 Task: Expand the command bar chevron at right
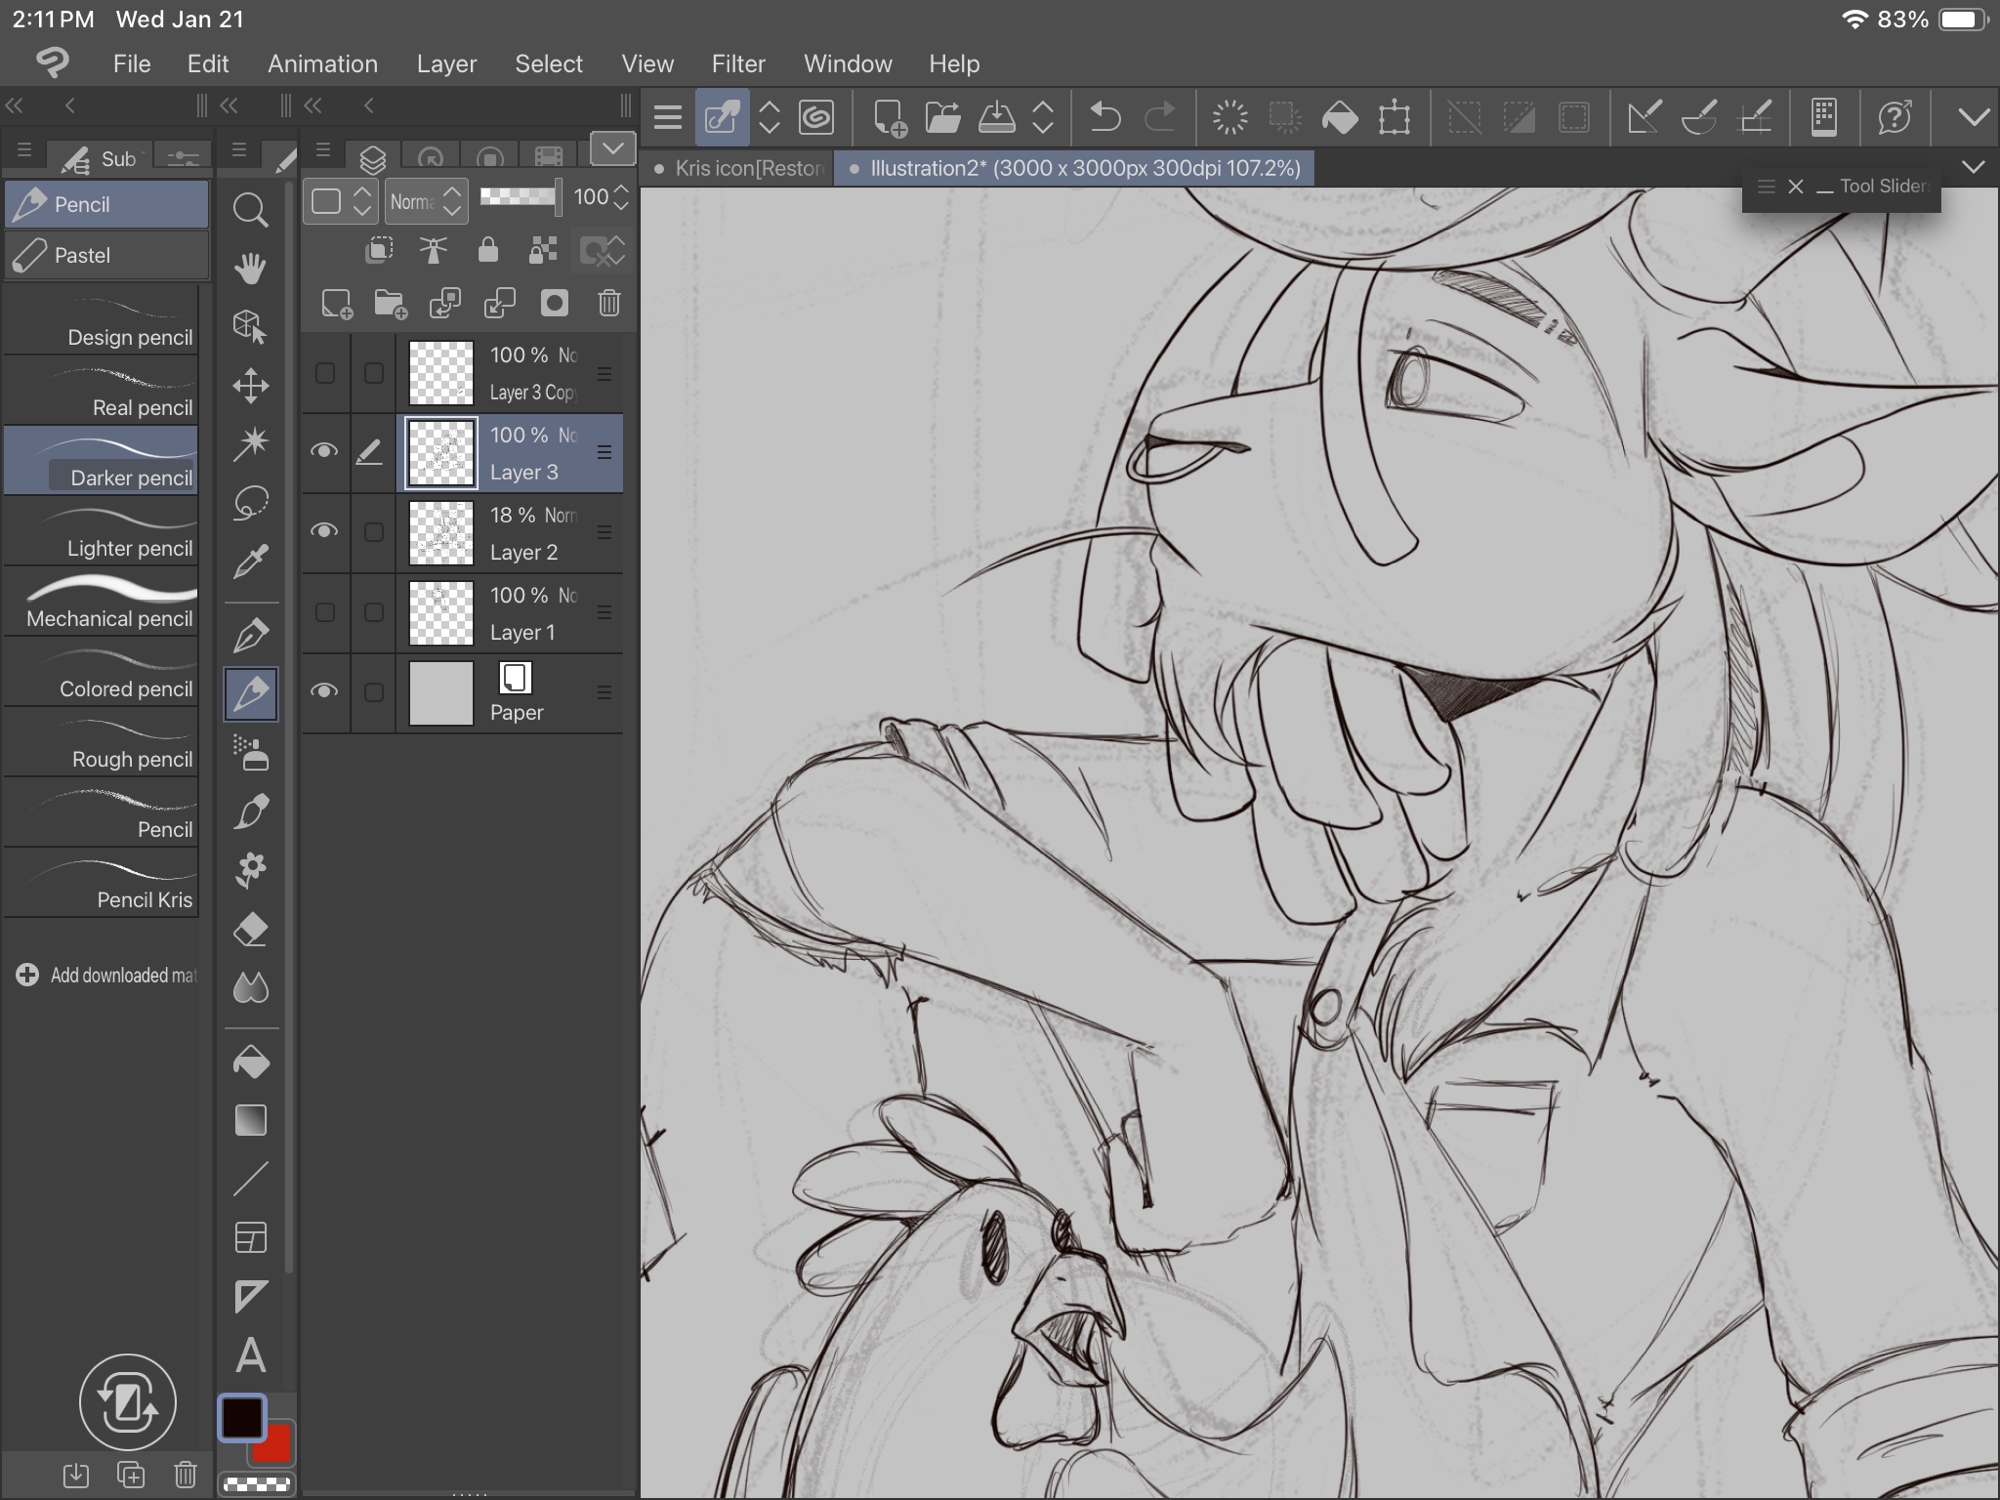[1973, 118]
